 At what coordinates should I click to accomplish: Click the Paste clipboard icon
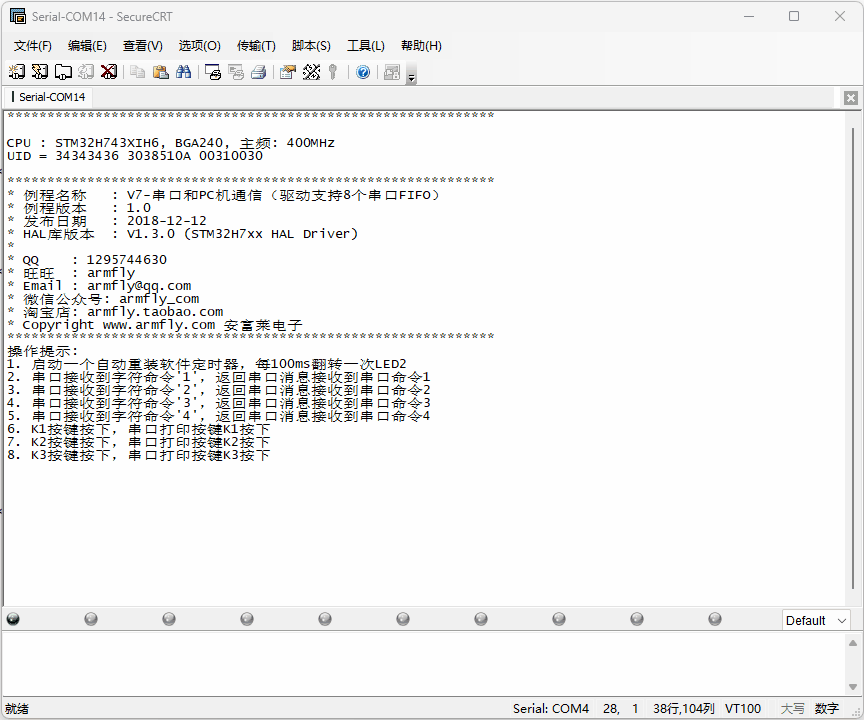(x=160, y=72)
